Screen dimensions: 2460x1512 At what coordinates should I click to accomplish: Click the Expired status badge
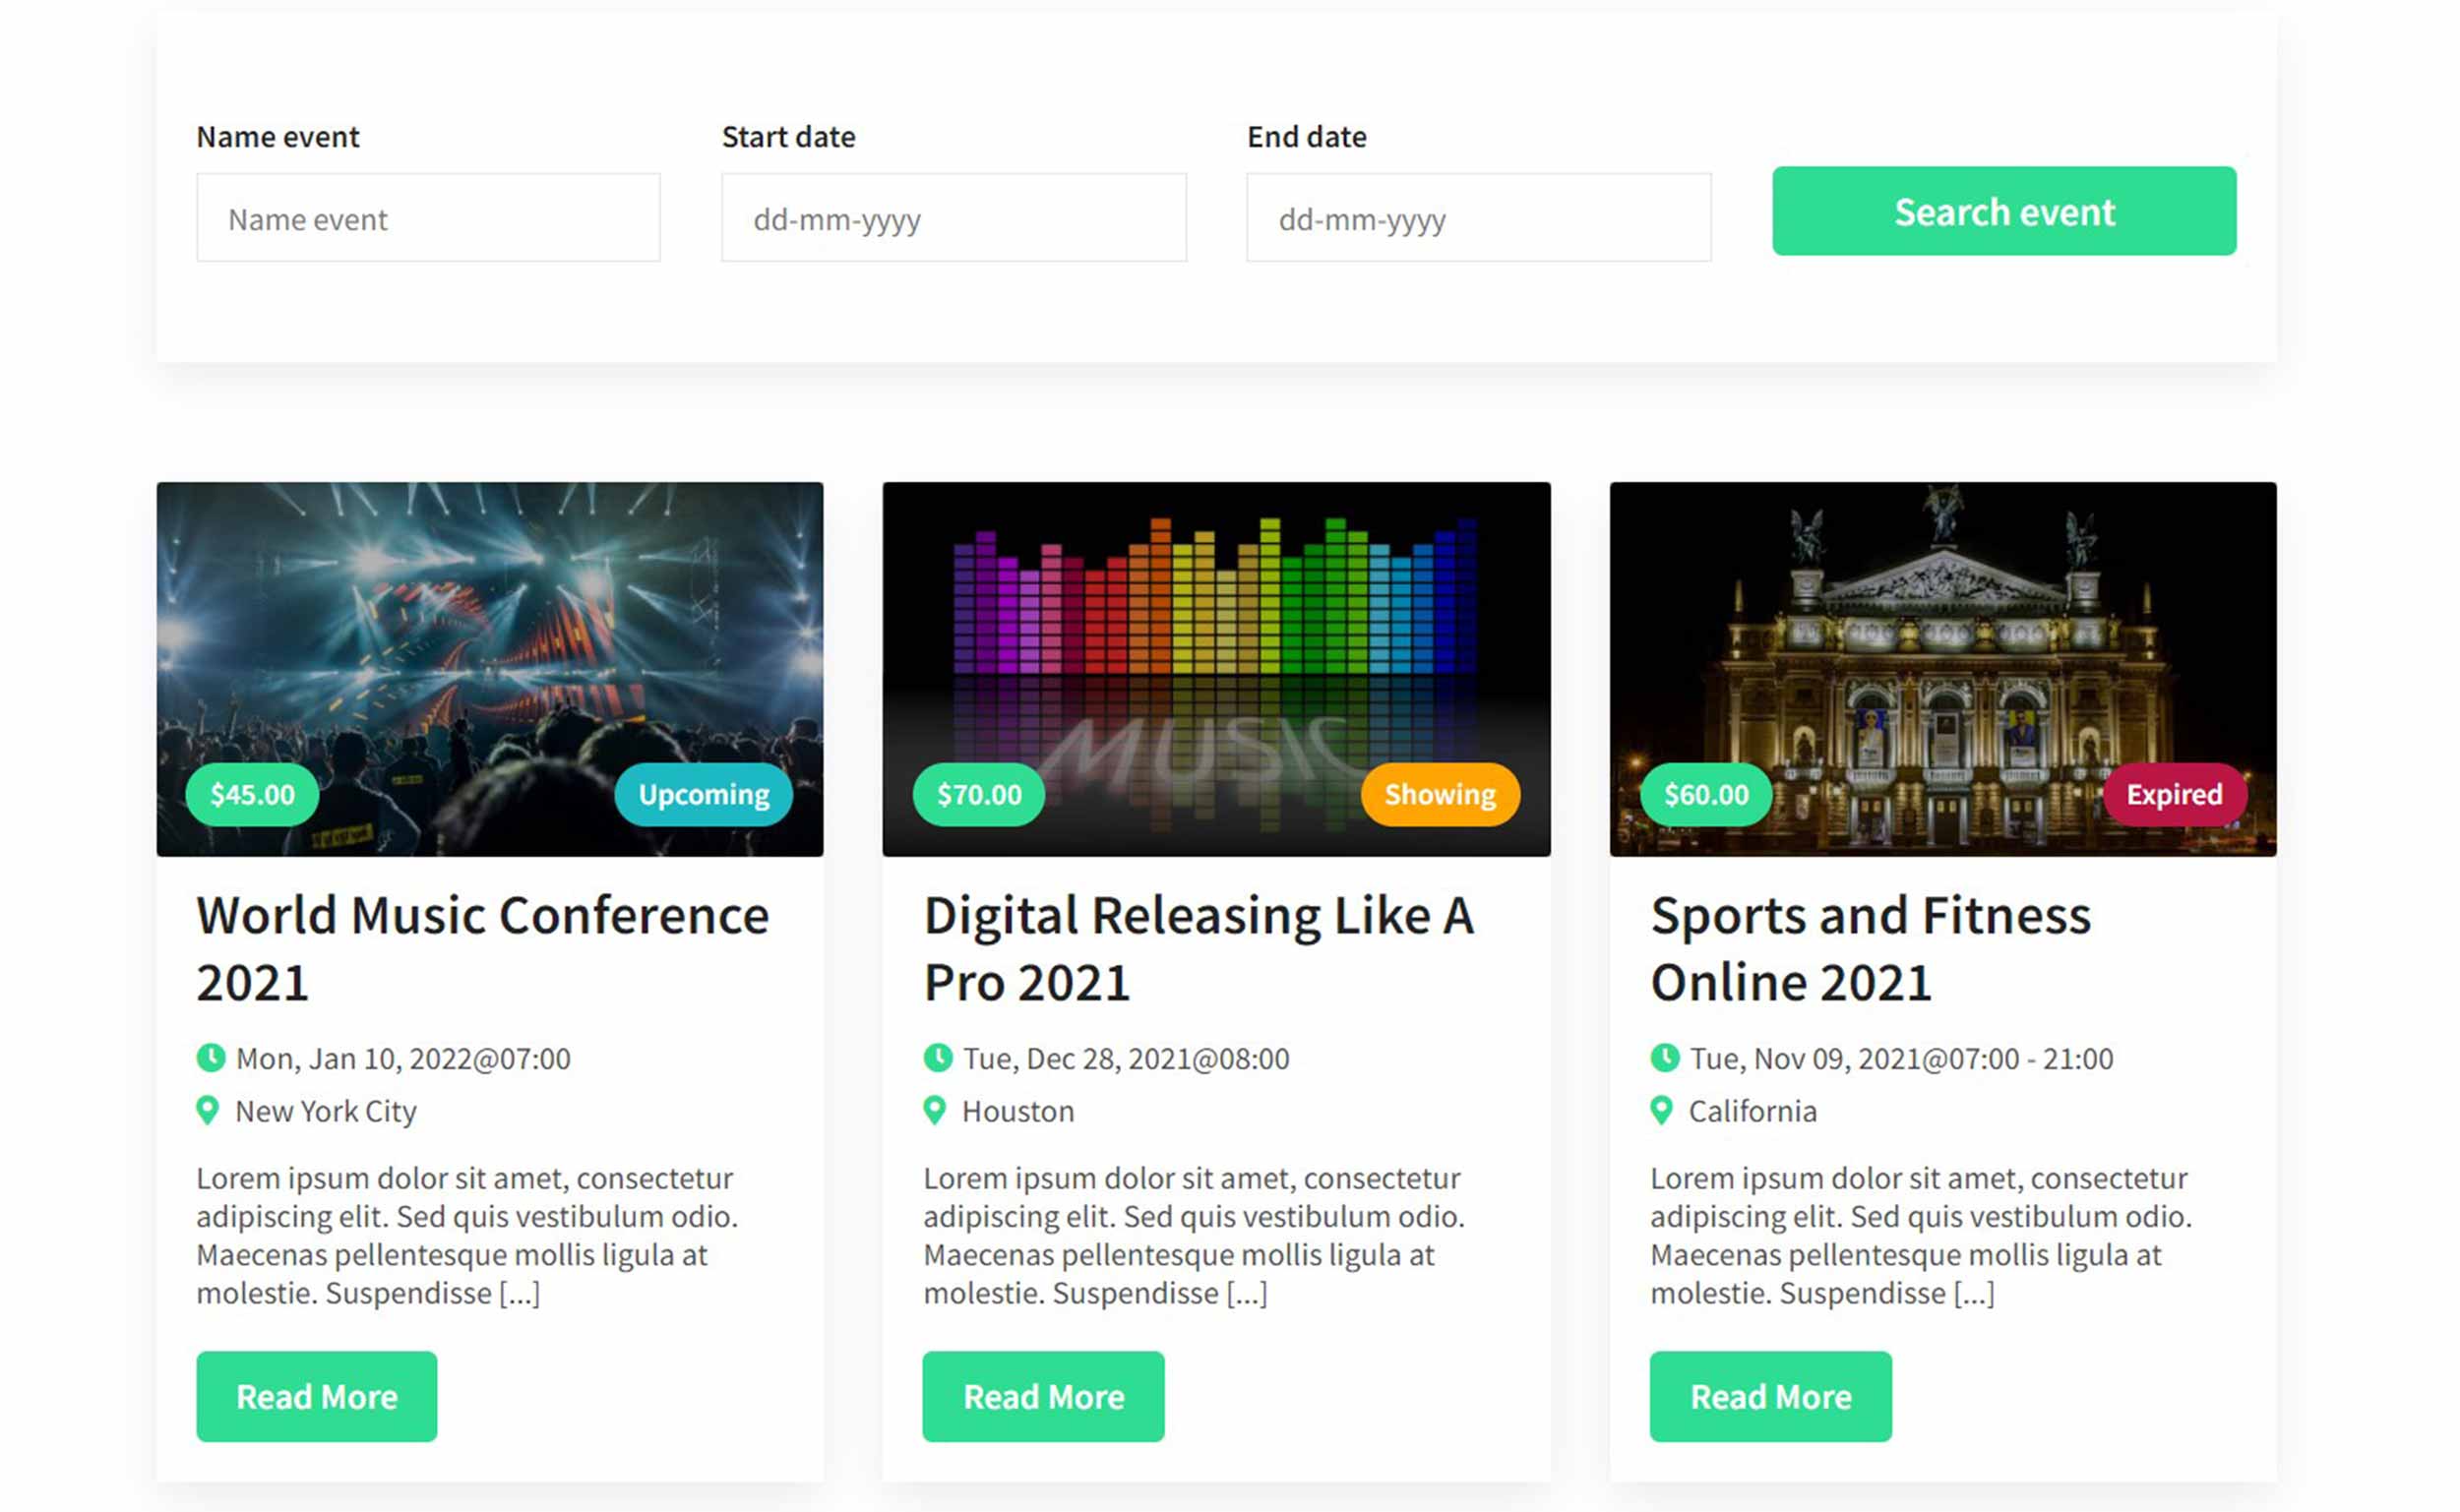point(2174,795)
